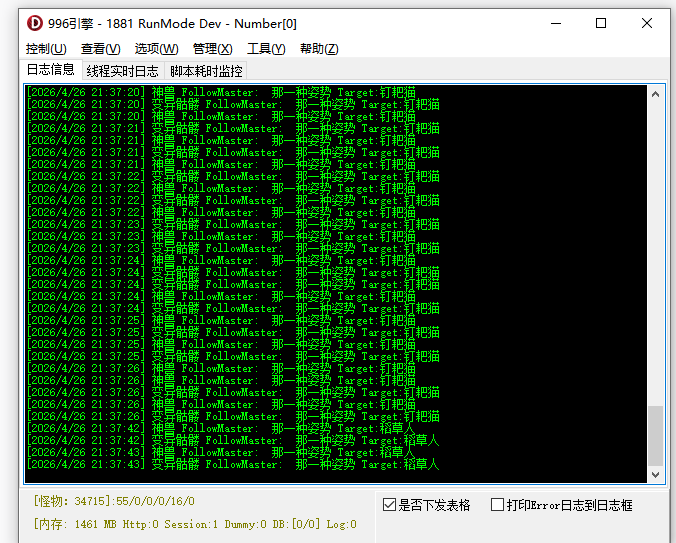Image resolution: width=676 pixels, height=543 pixels.
Task: Uncheck the 是否下发表格 checkbox
Action: pyautogui.click(x=390, y=505)
